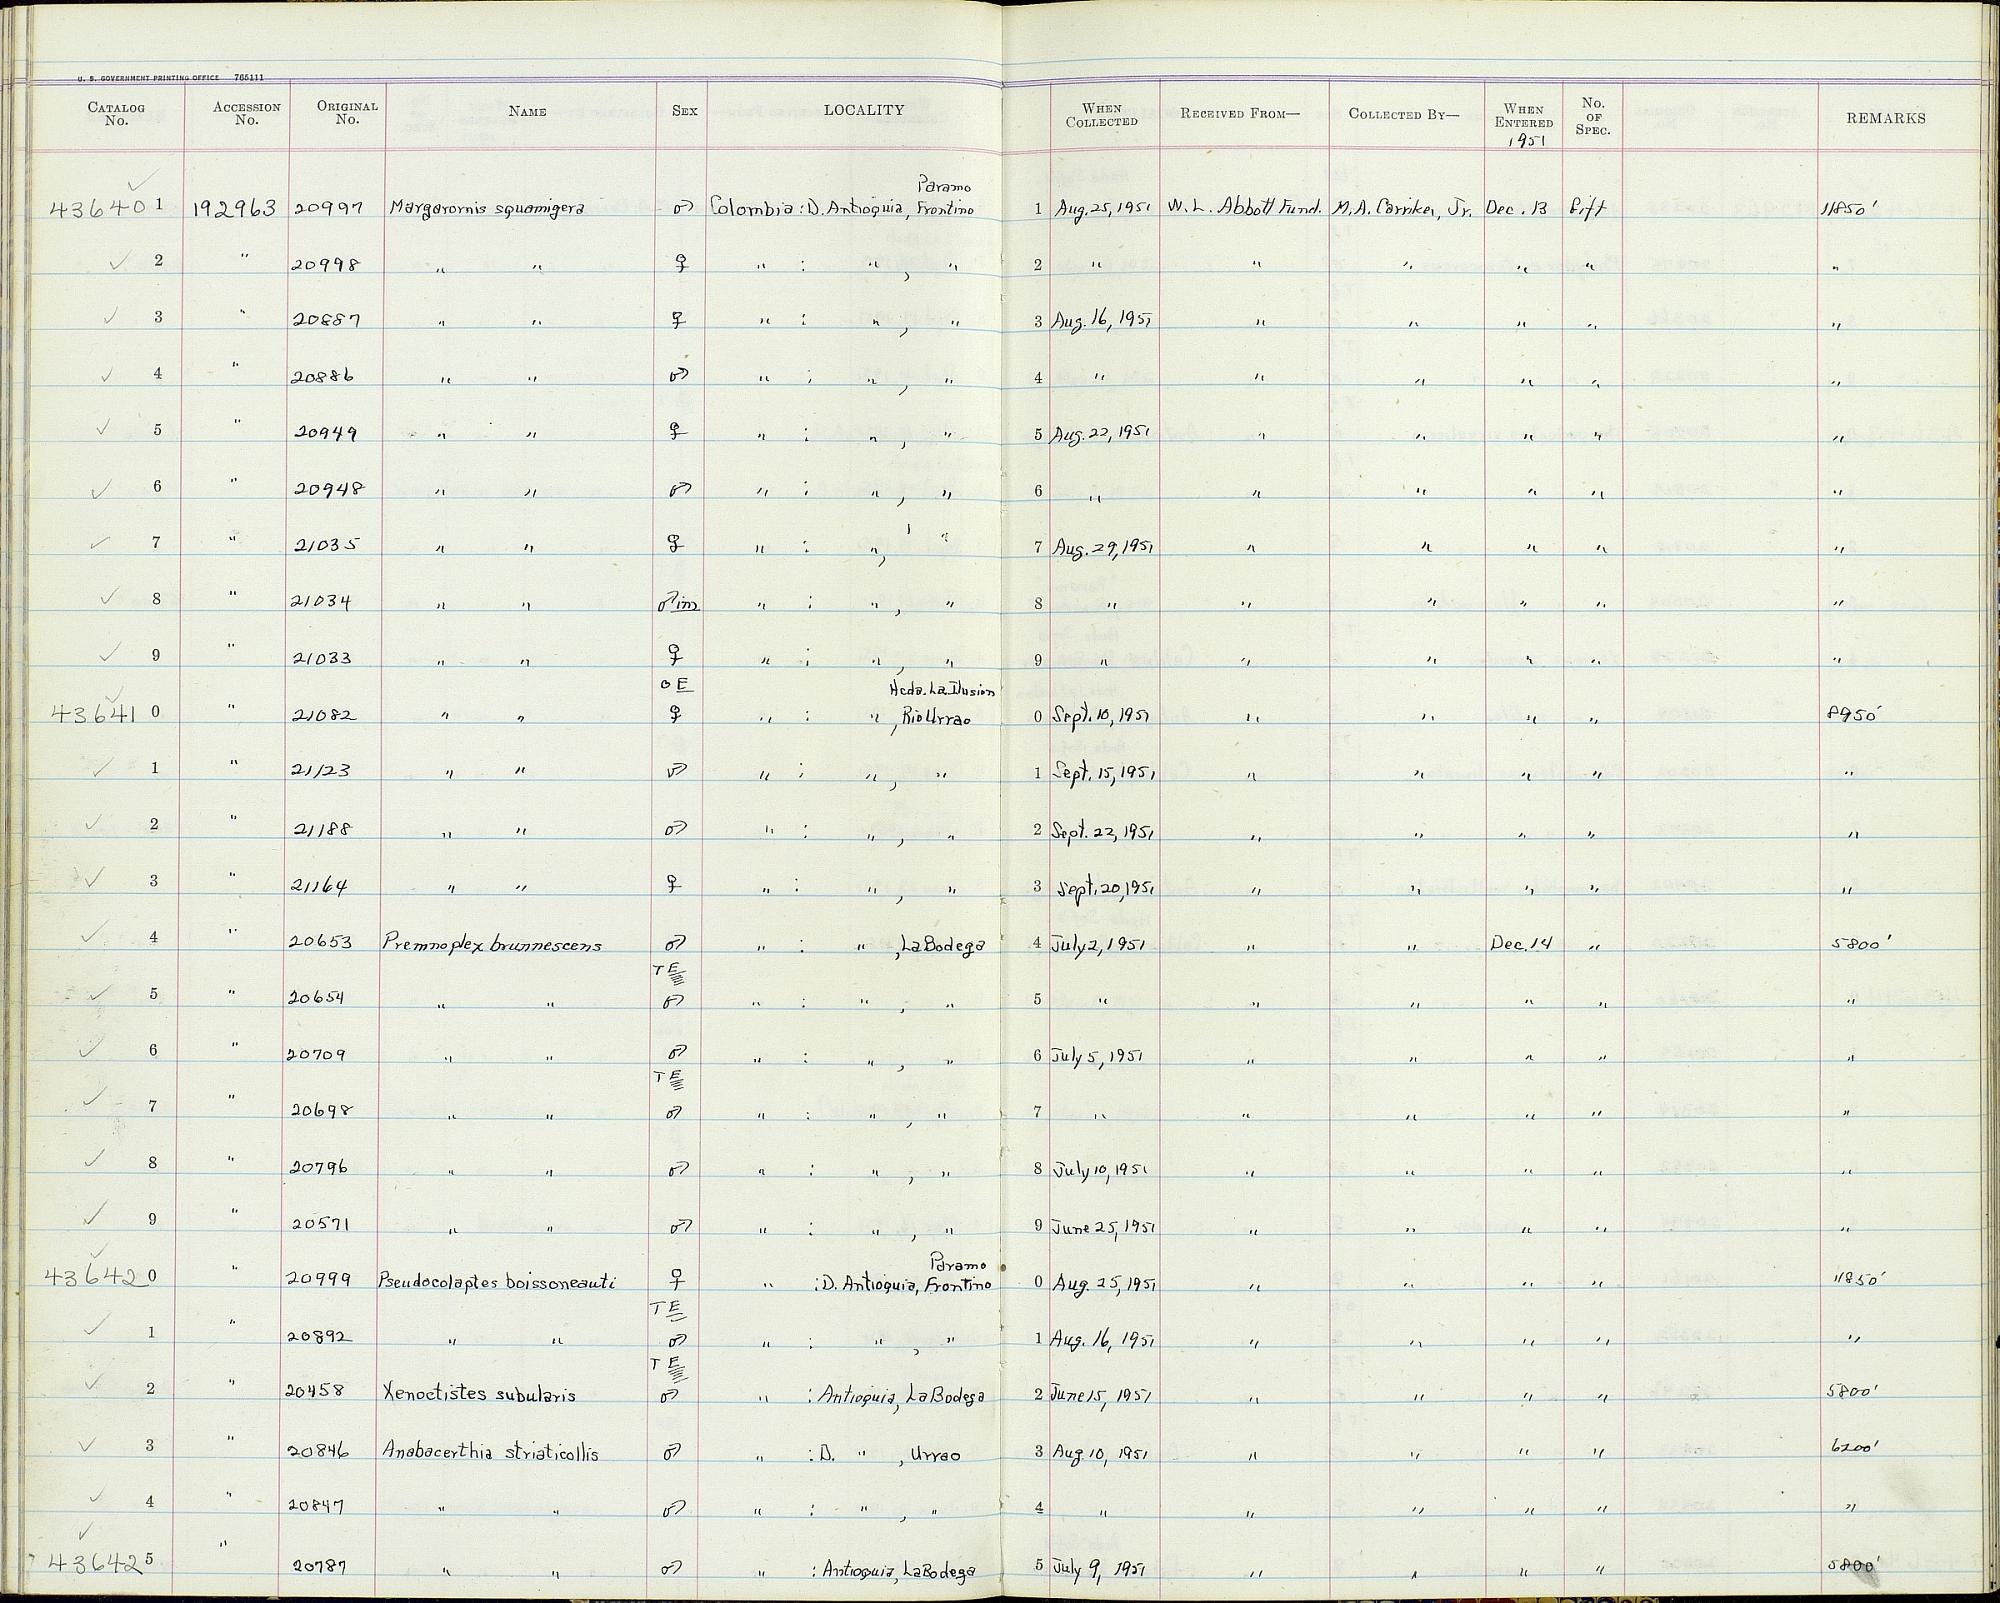
Task: Click the species name "Margarornis squamigera"
Action: 487,210
